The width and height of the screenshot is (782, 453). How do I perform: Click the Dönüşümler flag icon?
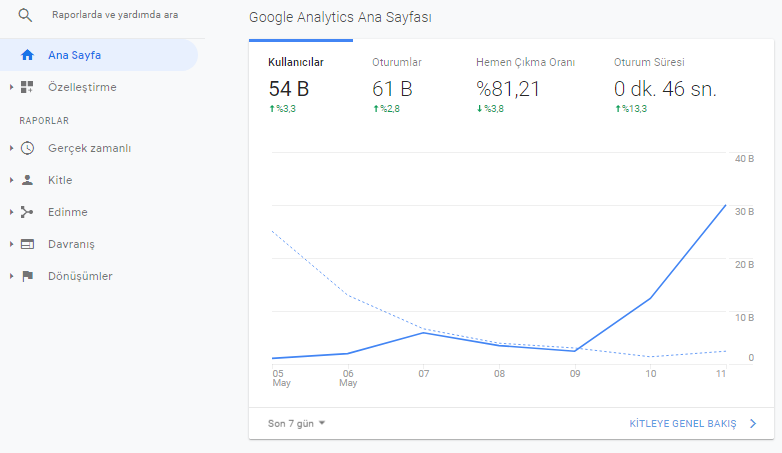(27, 276)
